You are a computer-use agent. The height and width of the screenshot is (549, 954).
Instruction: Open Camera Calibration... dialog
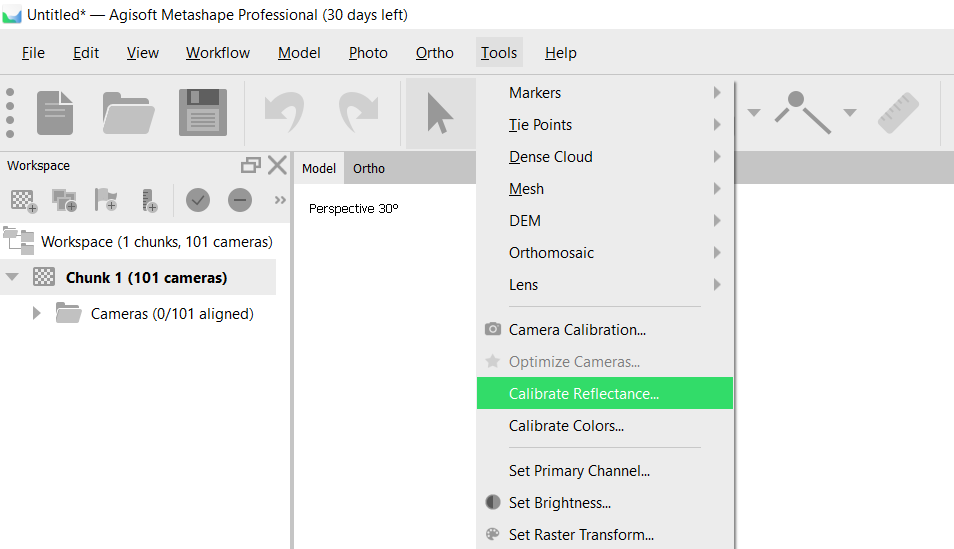point(577,330)
